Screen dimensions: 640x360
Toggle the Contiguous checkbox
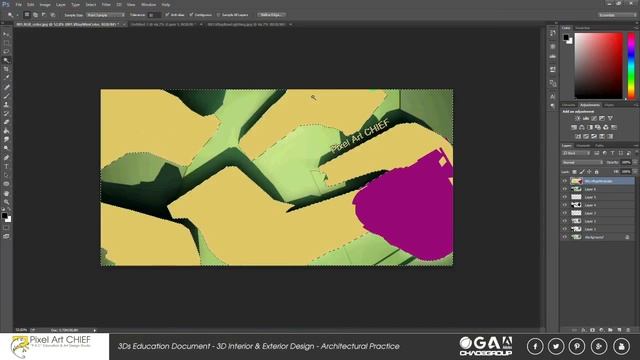pyautogui.click(x=191, y=15)
